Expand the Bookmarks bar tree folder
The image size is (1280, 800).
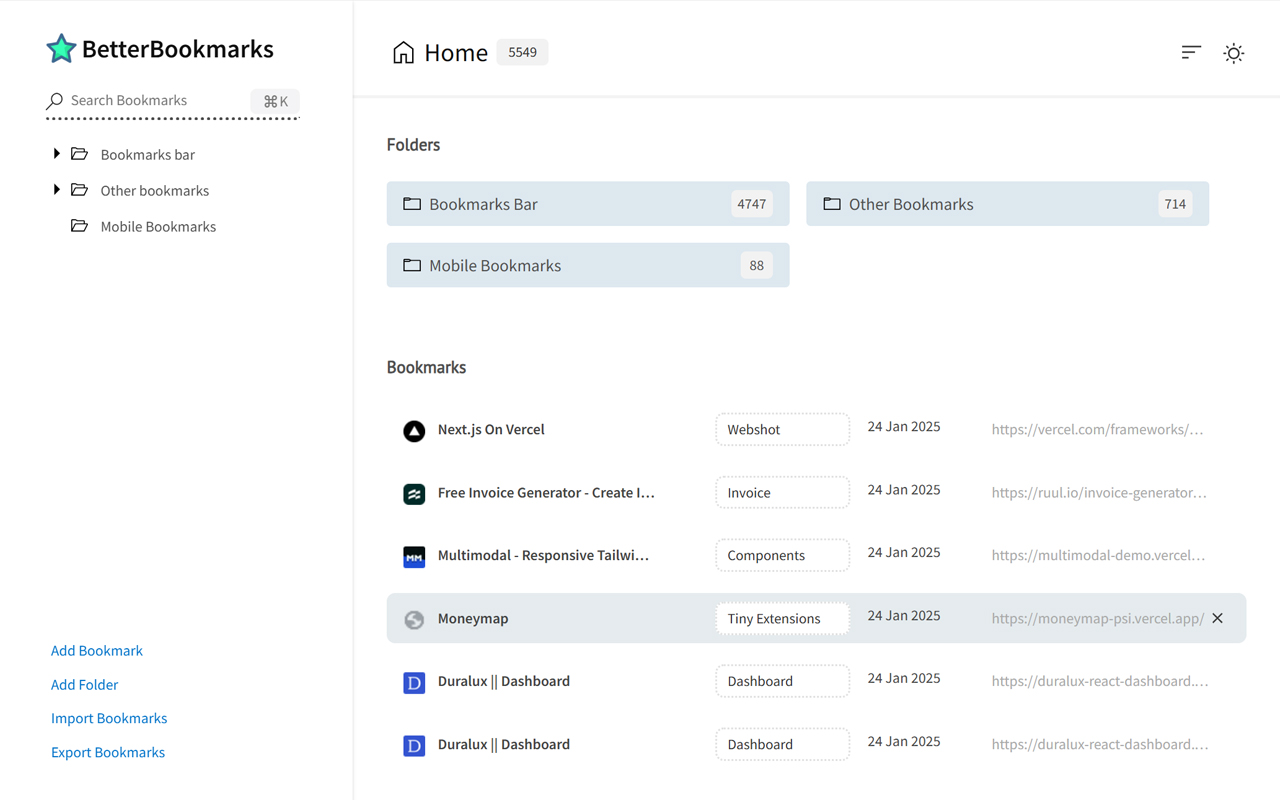56,154
